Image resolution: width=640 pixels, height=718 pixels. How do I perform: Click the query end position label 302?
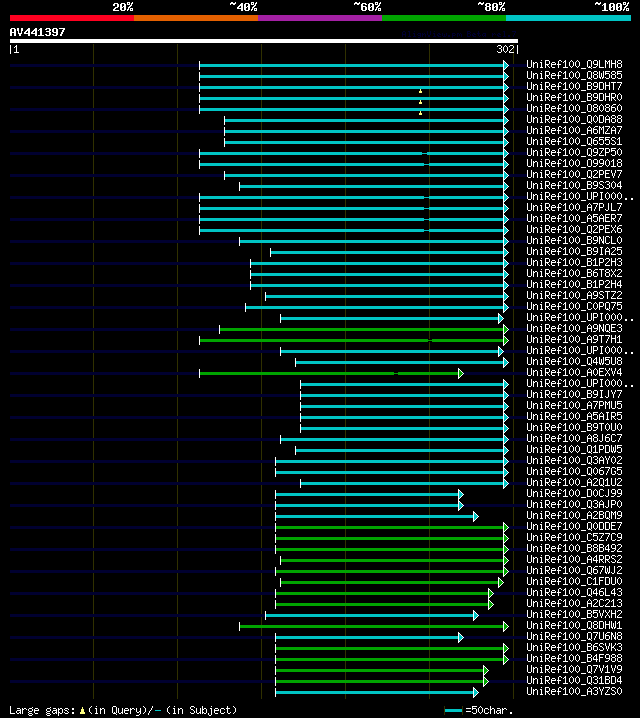[x=505, y=49]
